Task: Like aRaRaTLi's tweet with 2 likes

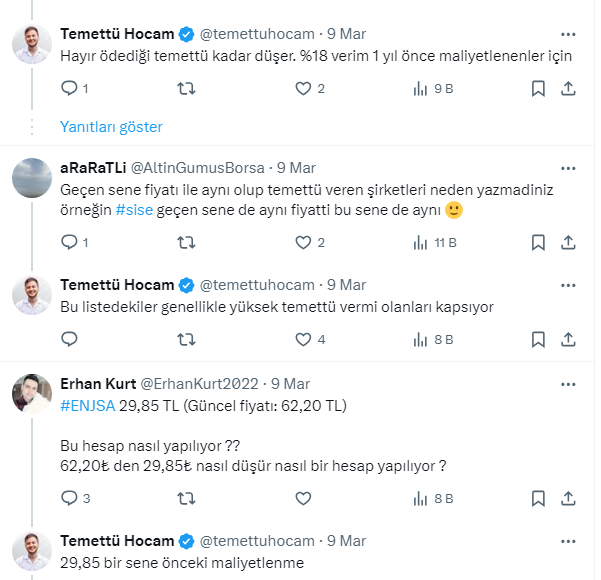Action: coord(305,242)
